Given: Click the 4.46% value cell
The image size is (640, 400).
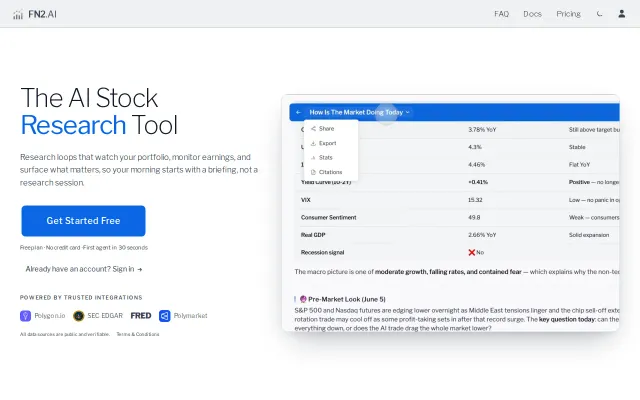Looking at the screenshot, I should click(476, 164).
